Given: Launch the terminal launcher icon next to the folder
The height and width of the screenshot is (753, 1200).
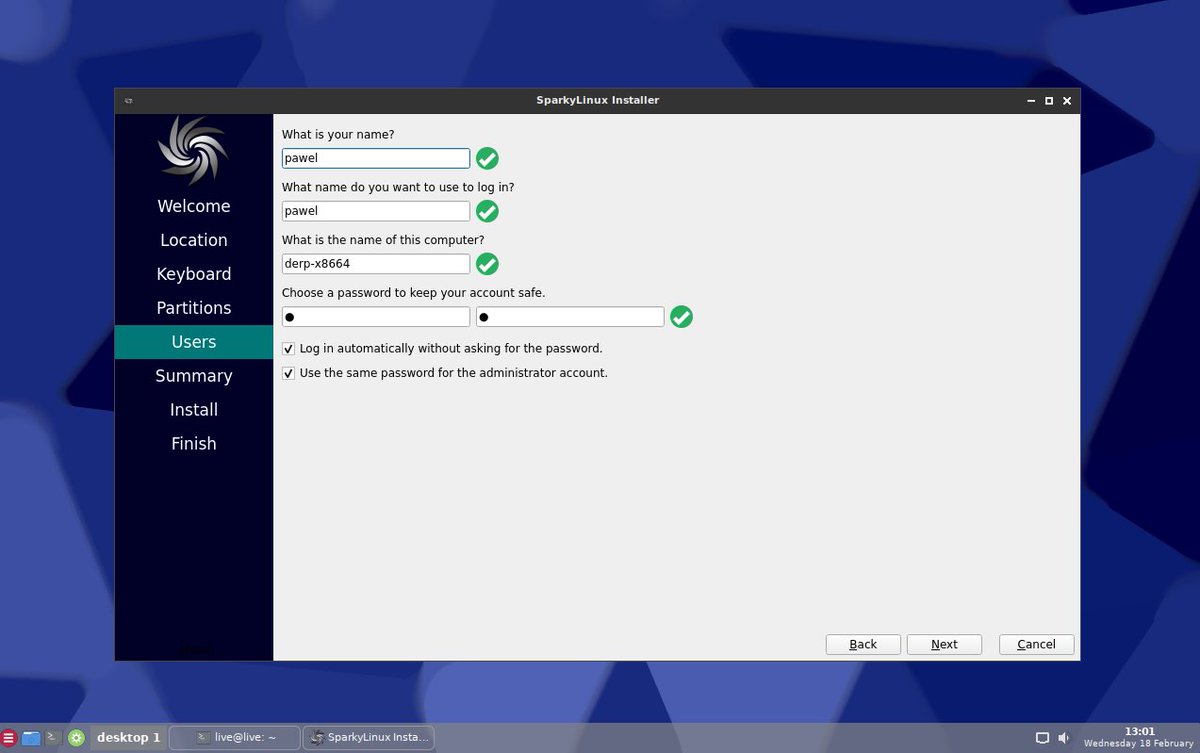Looking at the screenshot, I should [54, 738].
